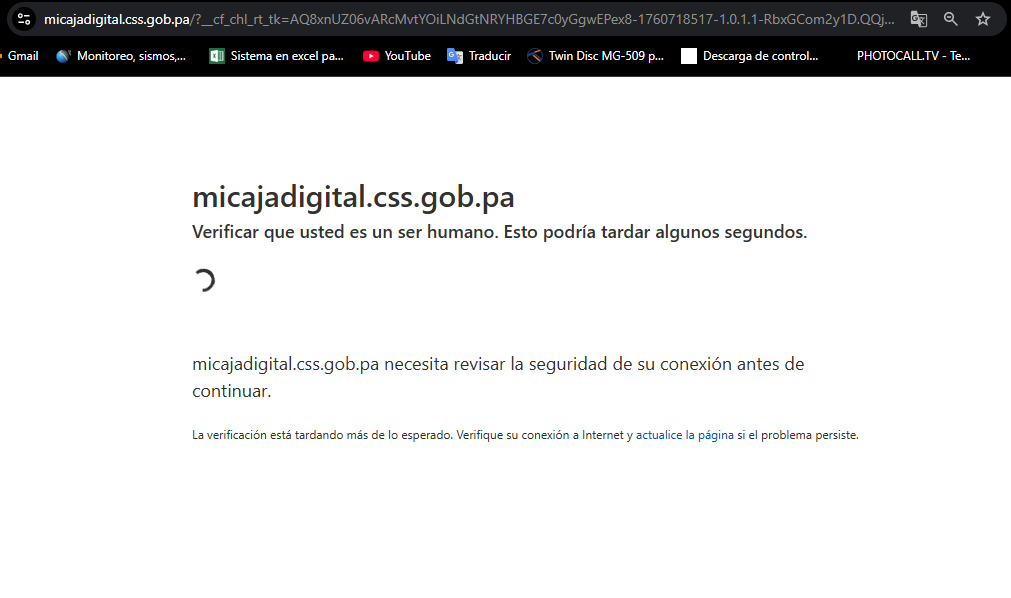Click the loading spinner
This screenshot has height=598, width=1011.
204,281
